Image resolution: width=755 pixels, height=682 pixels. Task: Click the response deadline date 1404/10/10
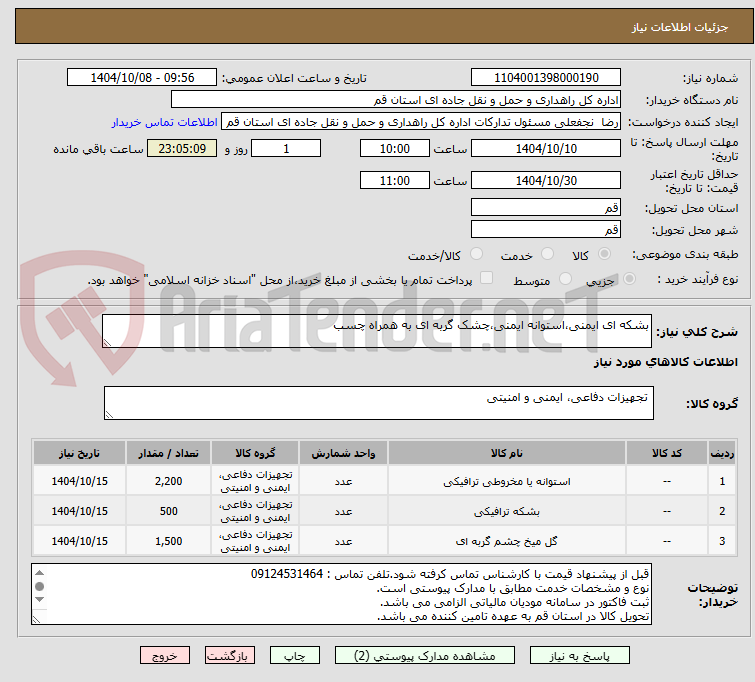(x=546, y=148)
